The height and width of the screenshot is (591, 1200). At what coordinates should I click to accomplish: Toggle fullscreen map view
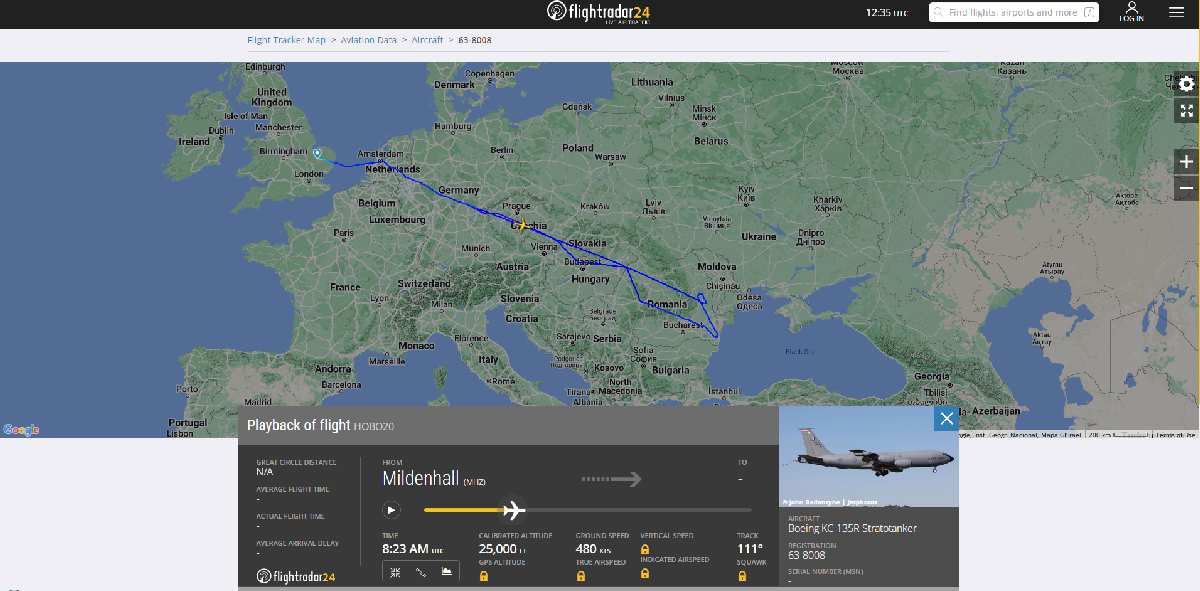(x=1186, y=111)
